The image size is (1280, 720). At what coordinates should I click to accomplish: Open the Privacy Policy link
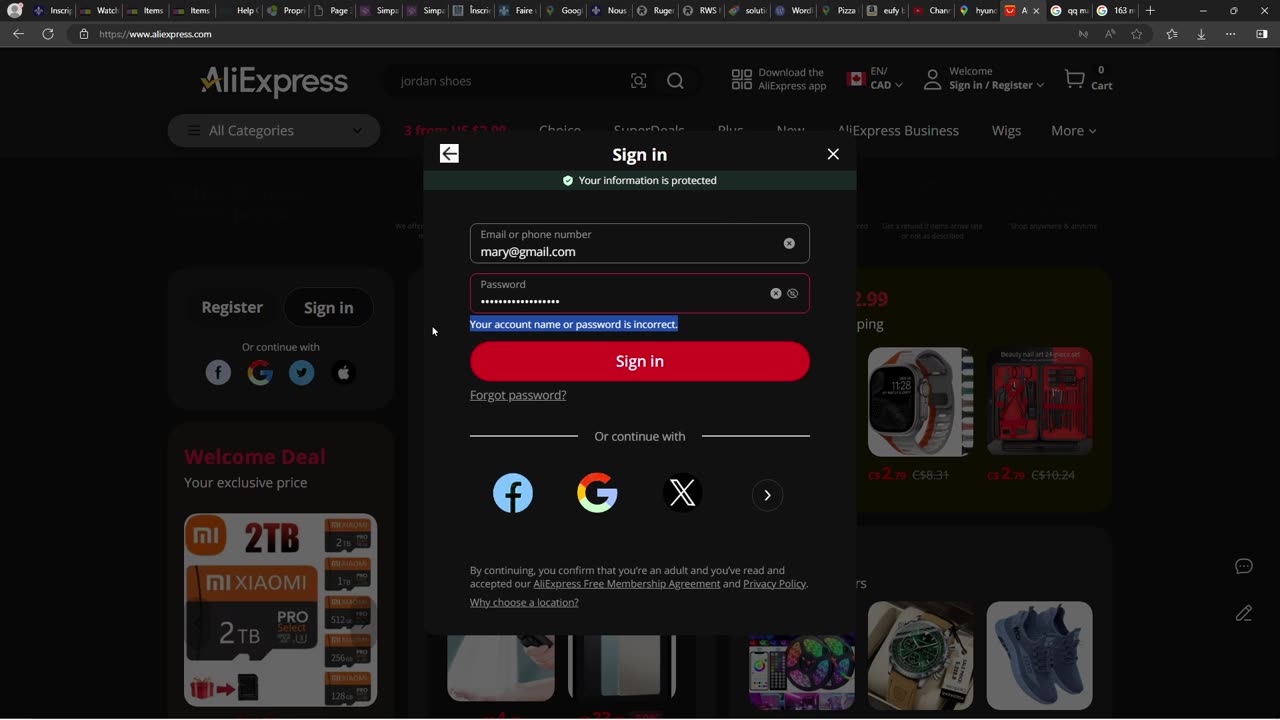click(774, 584)
